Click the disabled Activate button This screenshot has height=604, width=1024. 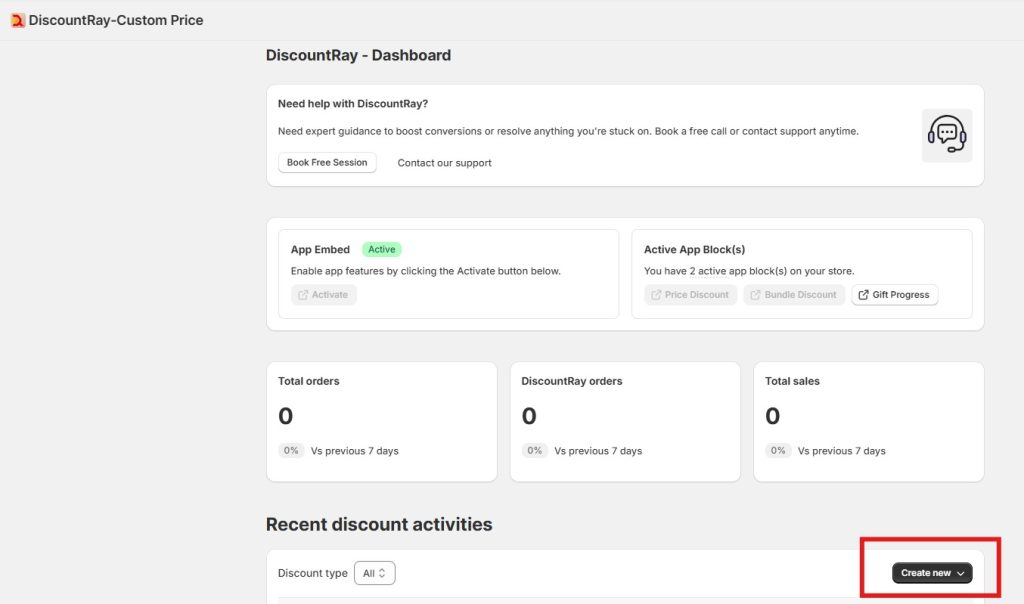coord(323,294)
